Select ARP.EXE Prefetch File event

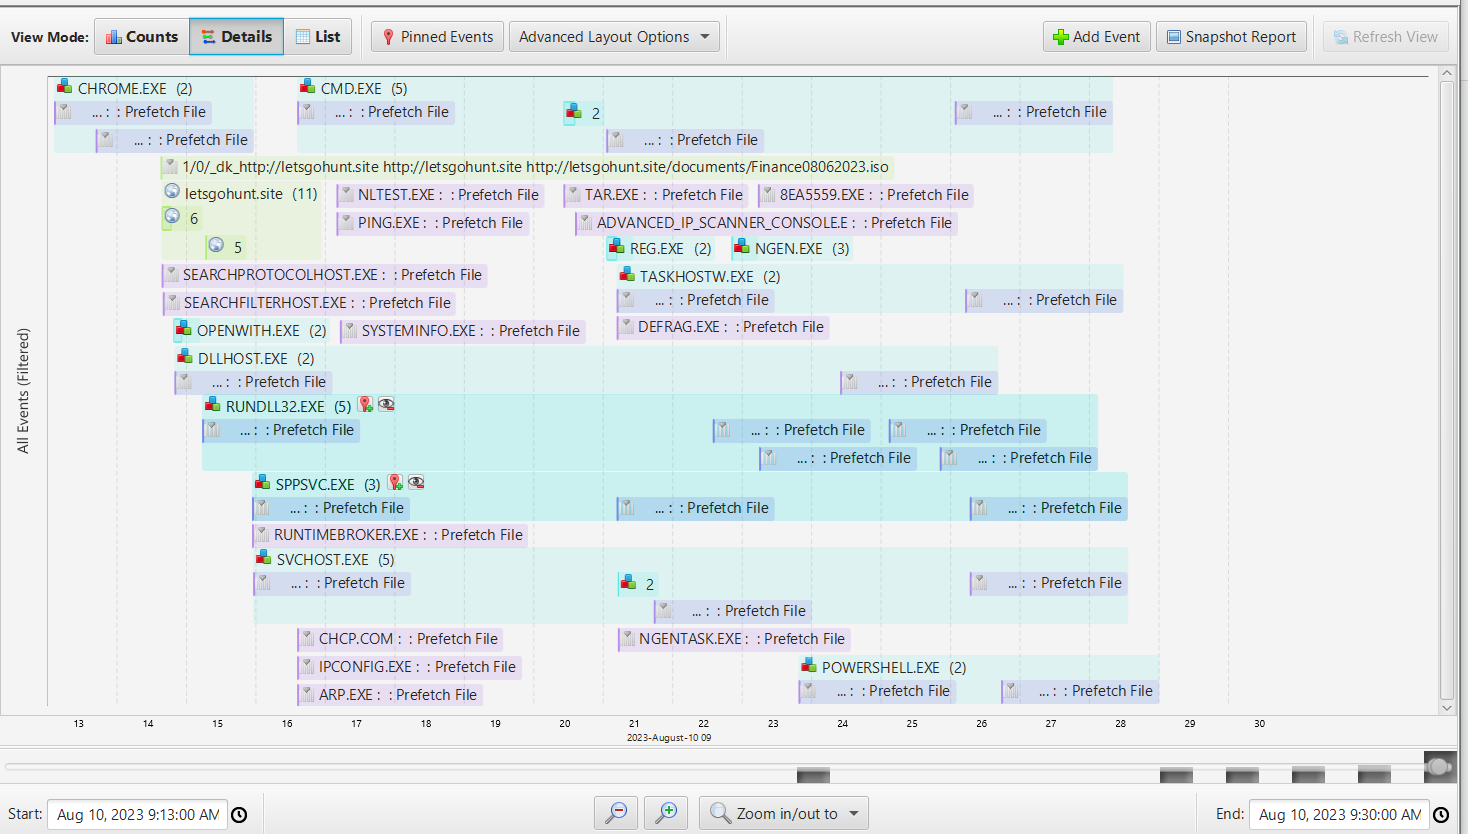(390, 695)
